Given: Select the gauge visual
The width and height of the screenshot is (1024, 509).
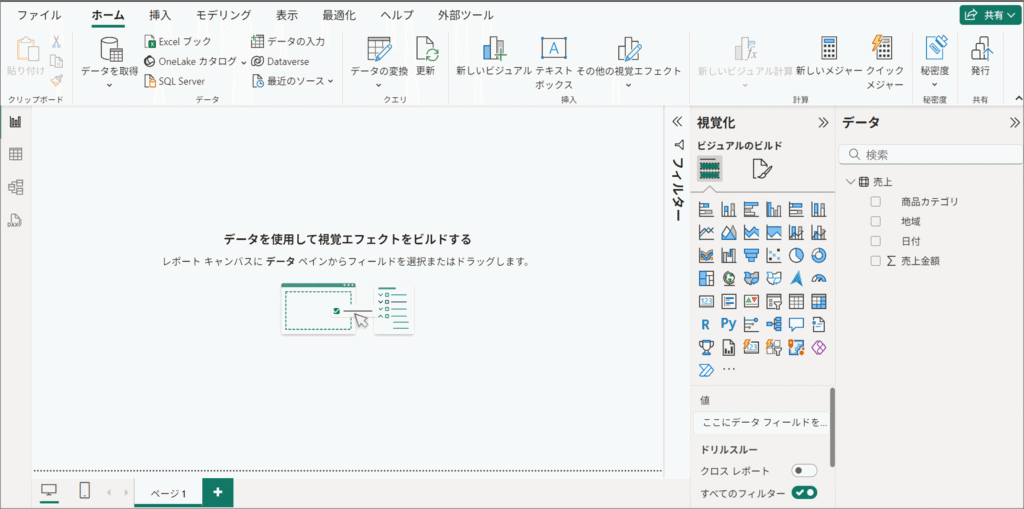Looking at the screenshot, I should coord(818,278).
